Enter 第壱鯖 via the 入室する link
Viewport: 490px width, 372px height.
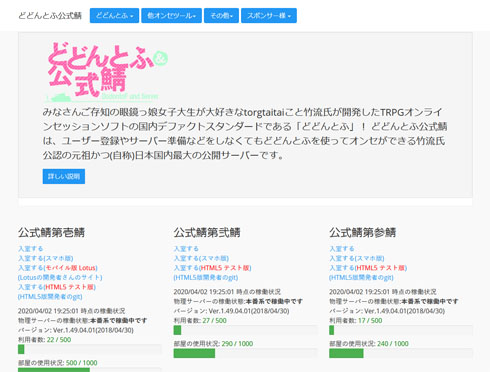click(30, 249)
